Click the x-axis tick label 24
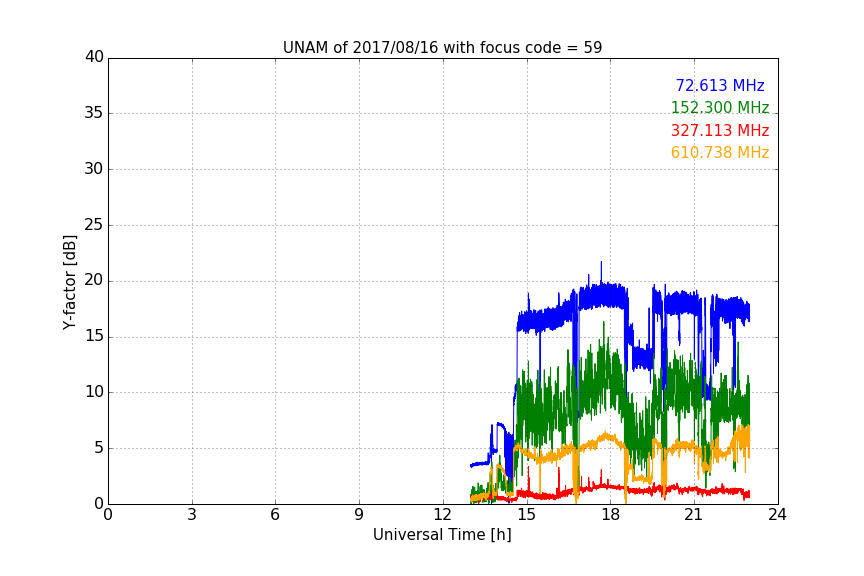This screenshot has height=576, width=864. tap(777, 515)
